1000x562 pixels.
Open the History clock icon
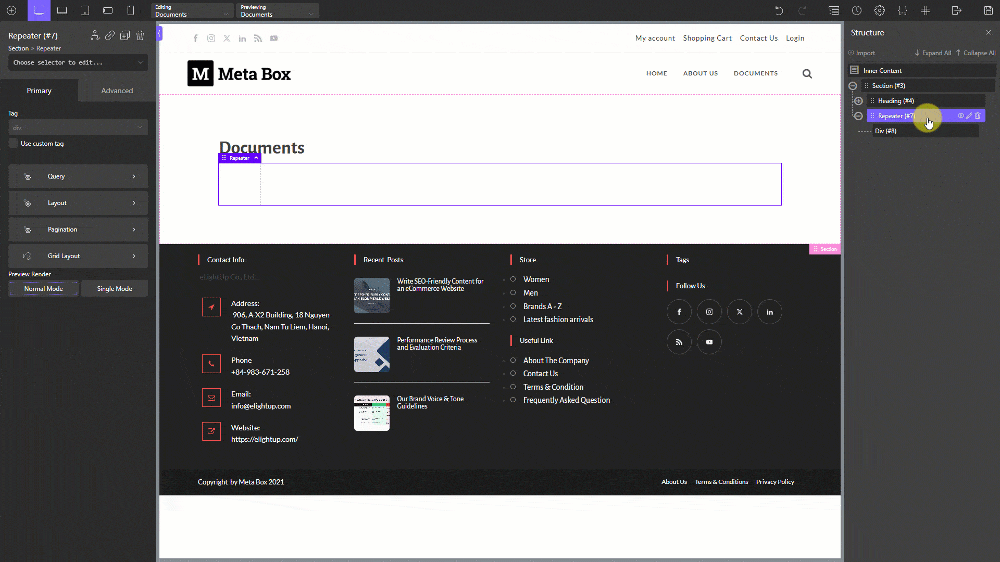857,10
